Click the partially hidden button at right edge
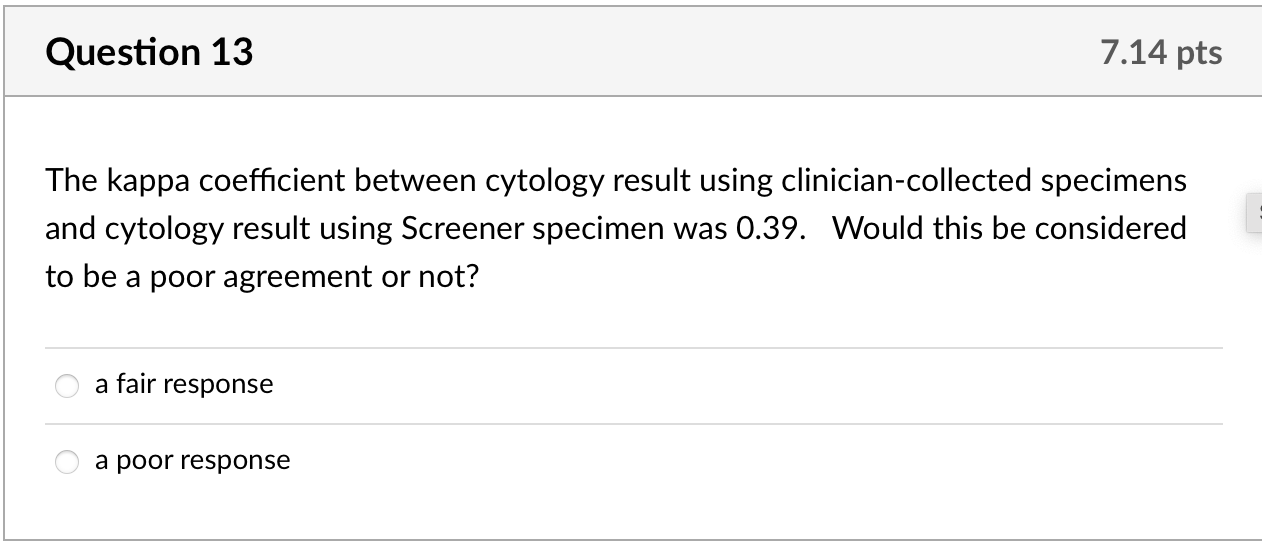The width and height of the screenshot is (1262, 545). (1255, 216)
